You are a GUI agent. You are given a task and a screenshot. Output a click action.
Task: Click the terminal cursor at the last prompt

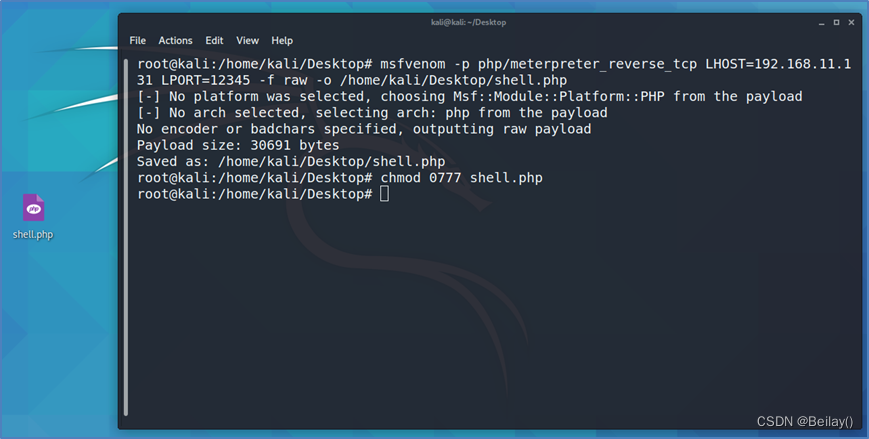pyautogui.click(x=385, y=194)
